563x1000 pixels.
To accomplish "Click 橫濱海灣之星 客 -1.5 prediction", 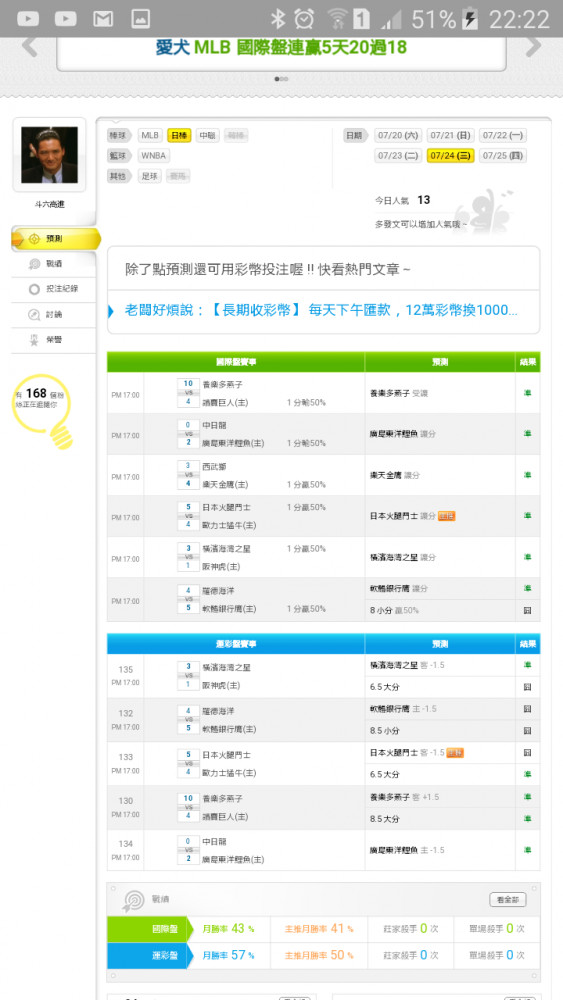I will 407,665.
